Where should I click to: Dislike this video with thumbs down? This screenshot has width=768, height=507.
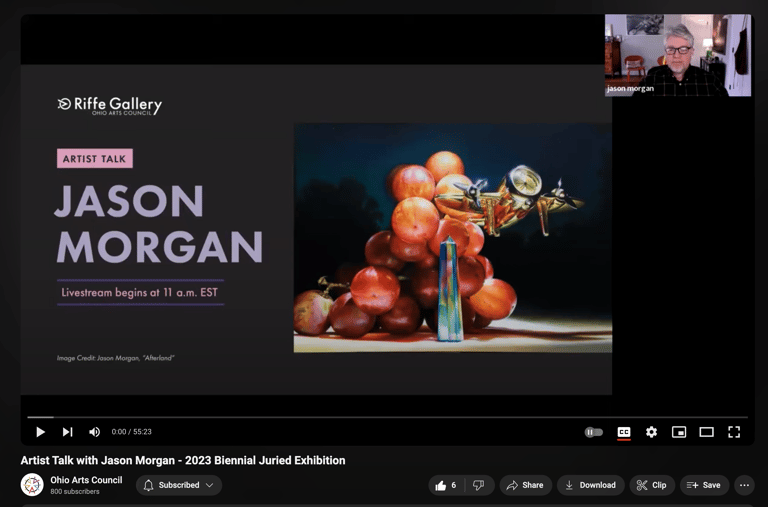point(479,485)
